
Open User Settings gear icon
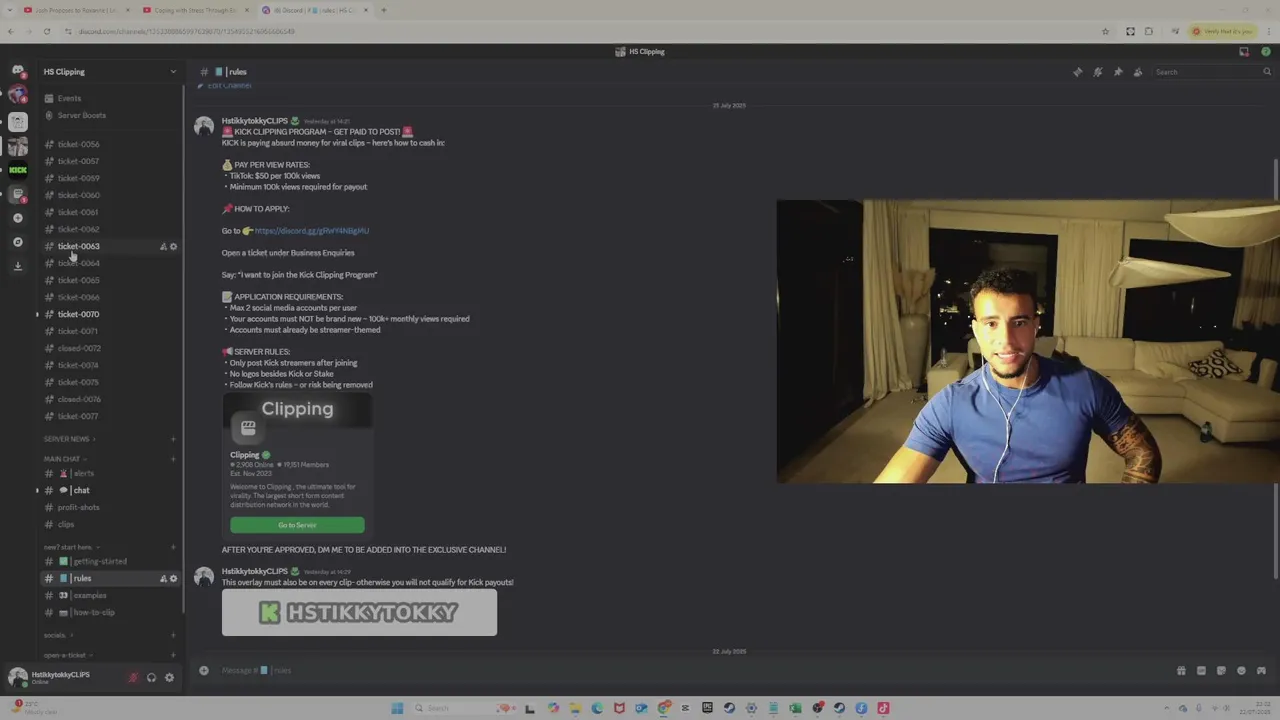point(169,677)
